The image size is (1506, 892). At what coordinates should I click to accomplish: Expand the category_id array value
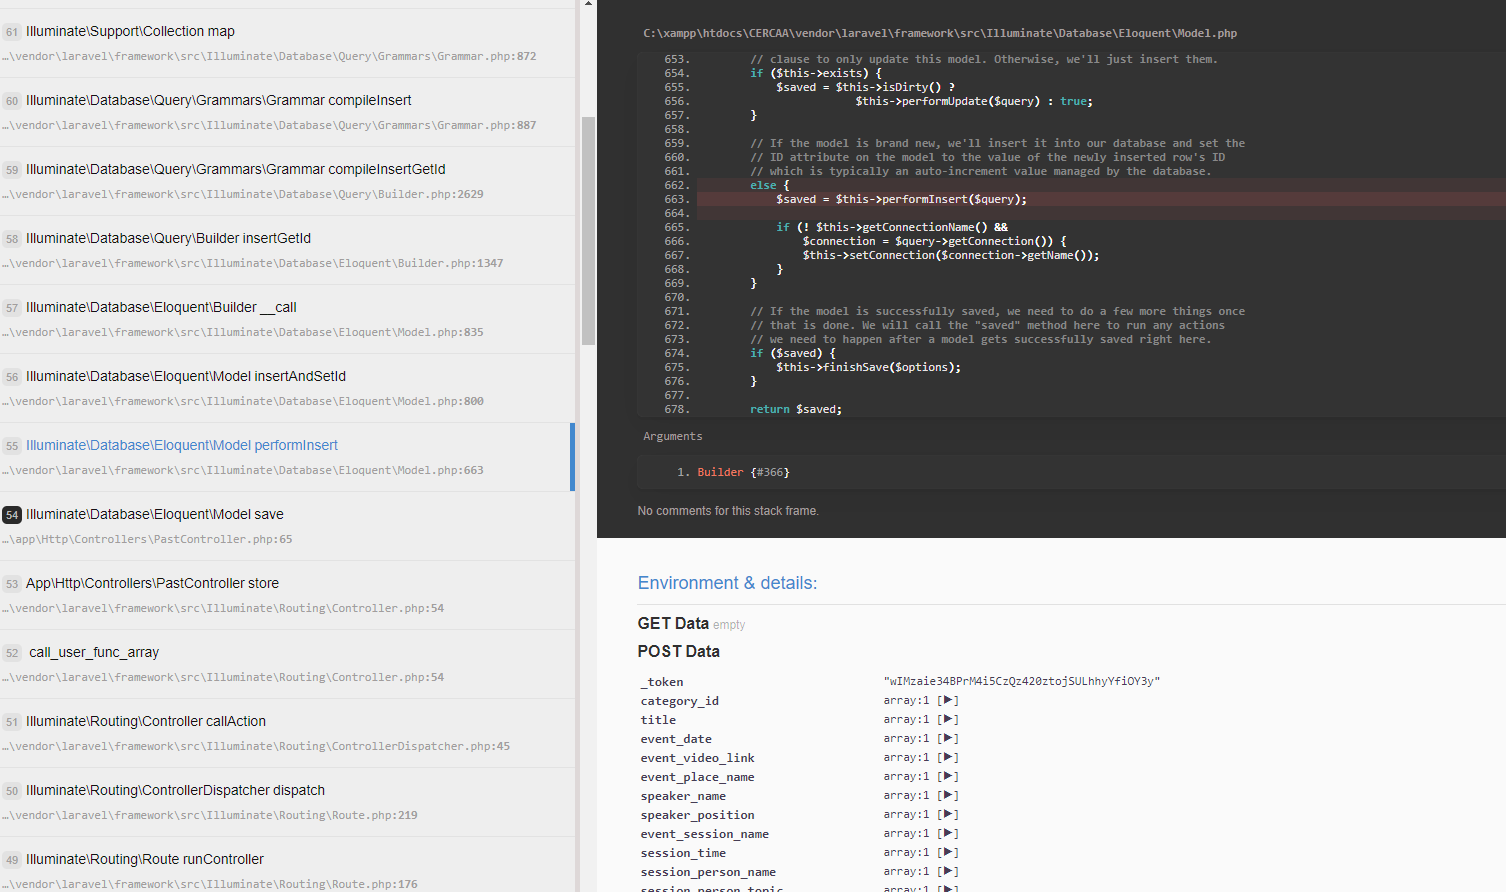949,701
